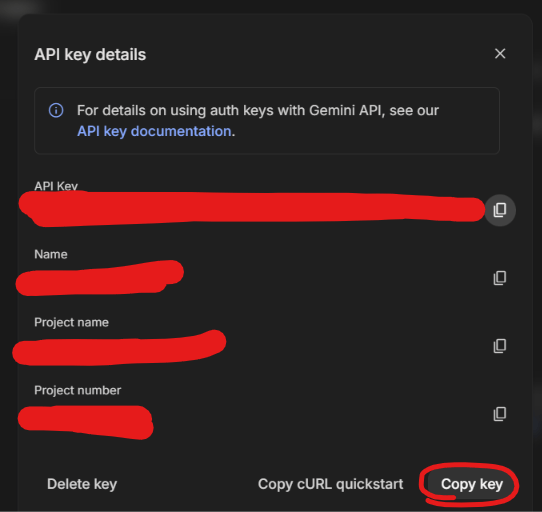This screenshot has width=542, height=512.
Task: Click the Gemini API auth keys info text
Action: pos(258,121)
